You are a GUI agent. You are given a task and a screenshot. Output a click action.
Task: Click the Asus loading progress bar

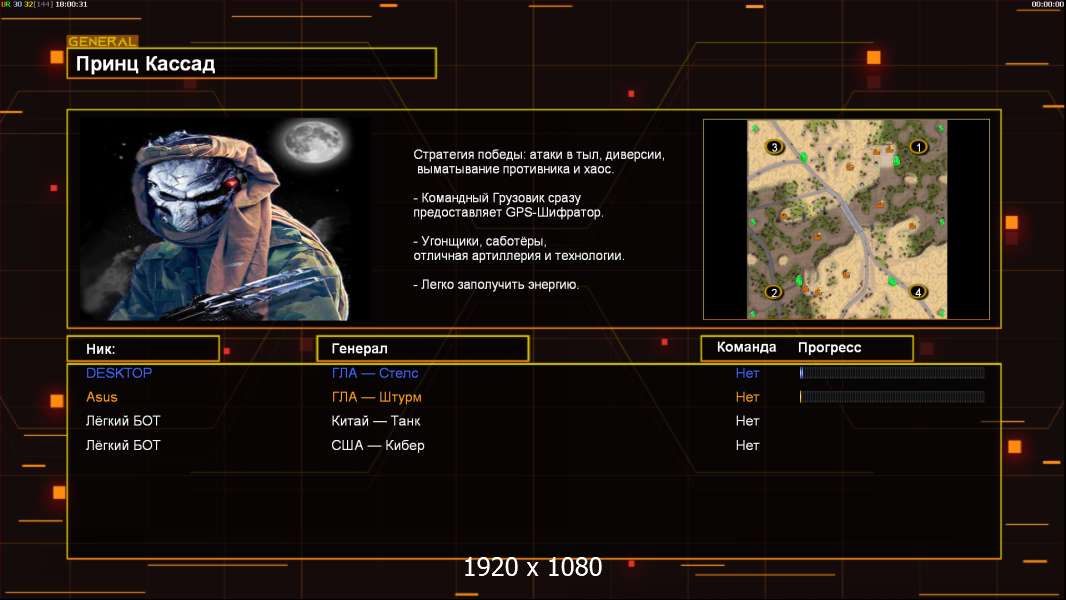(x=892, y=396)
